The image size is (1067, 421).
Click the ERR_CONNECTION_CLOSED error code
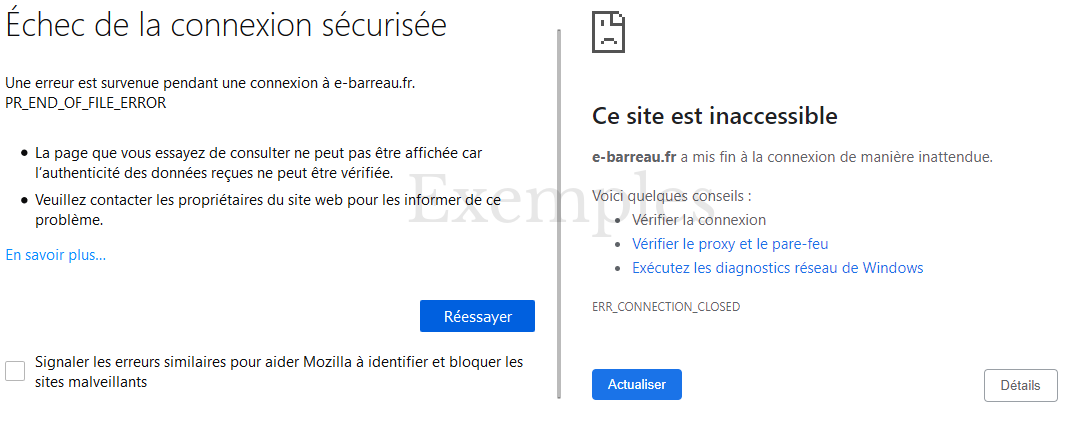point(666,307)
